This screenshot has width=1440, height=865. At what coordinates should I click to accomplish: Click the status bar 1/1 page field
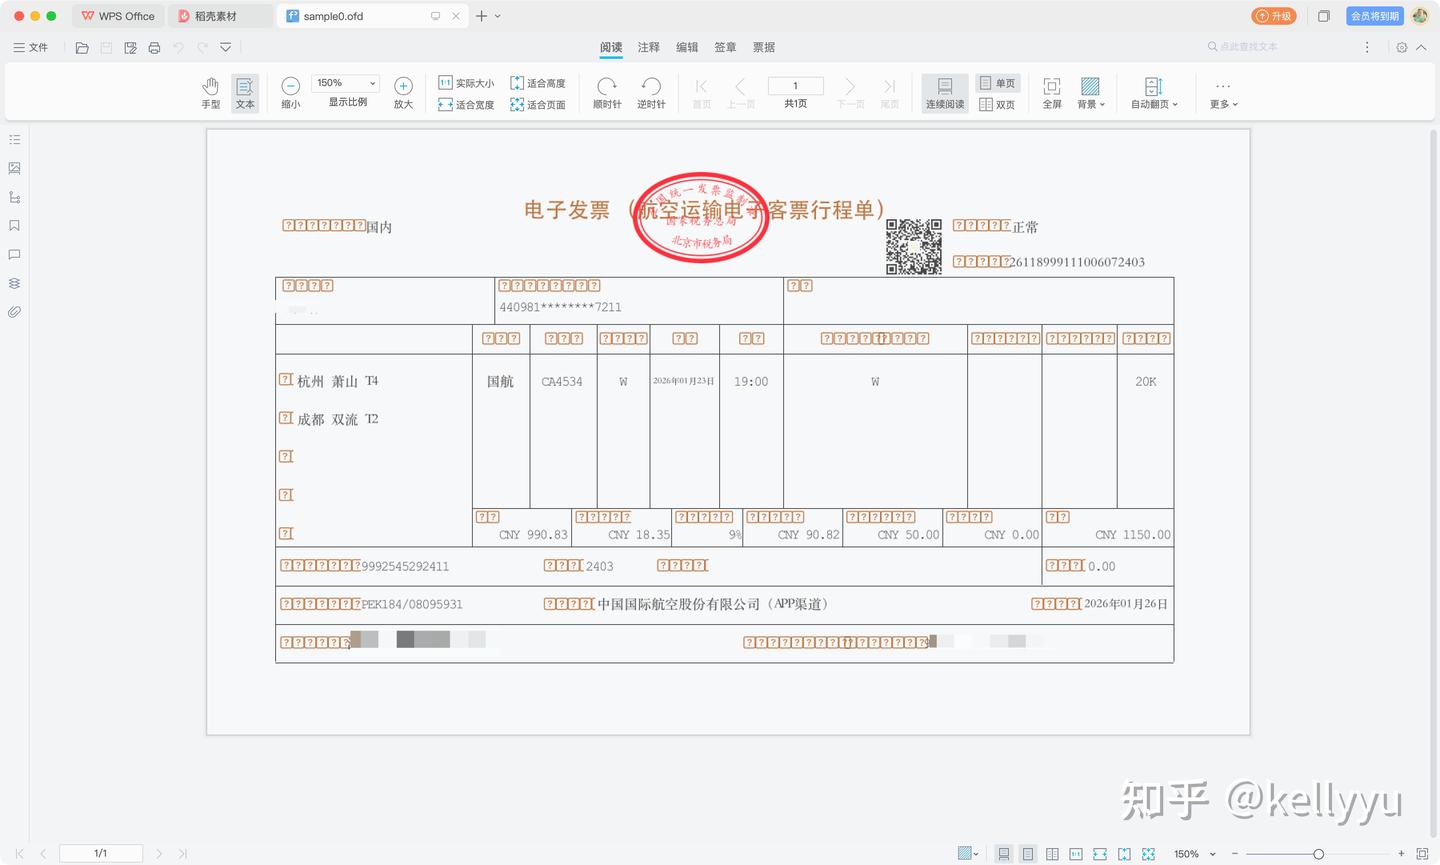click(x=101, y=854)
